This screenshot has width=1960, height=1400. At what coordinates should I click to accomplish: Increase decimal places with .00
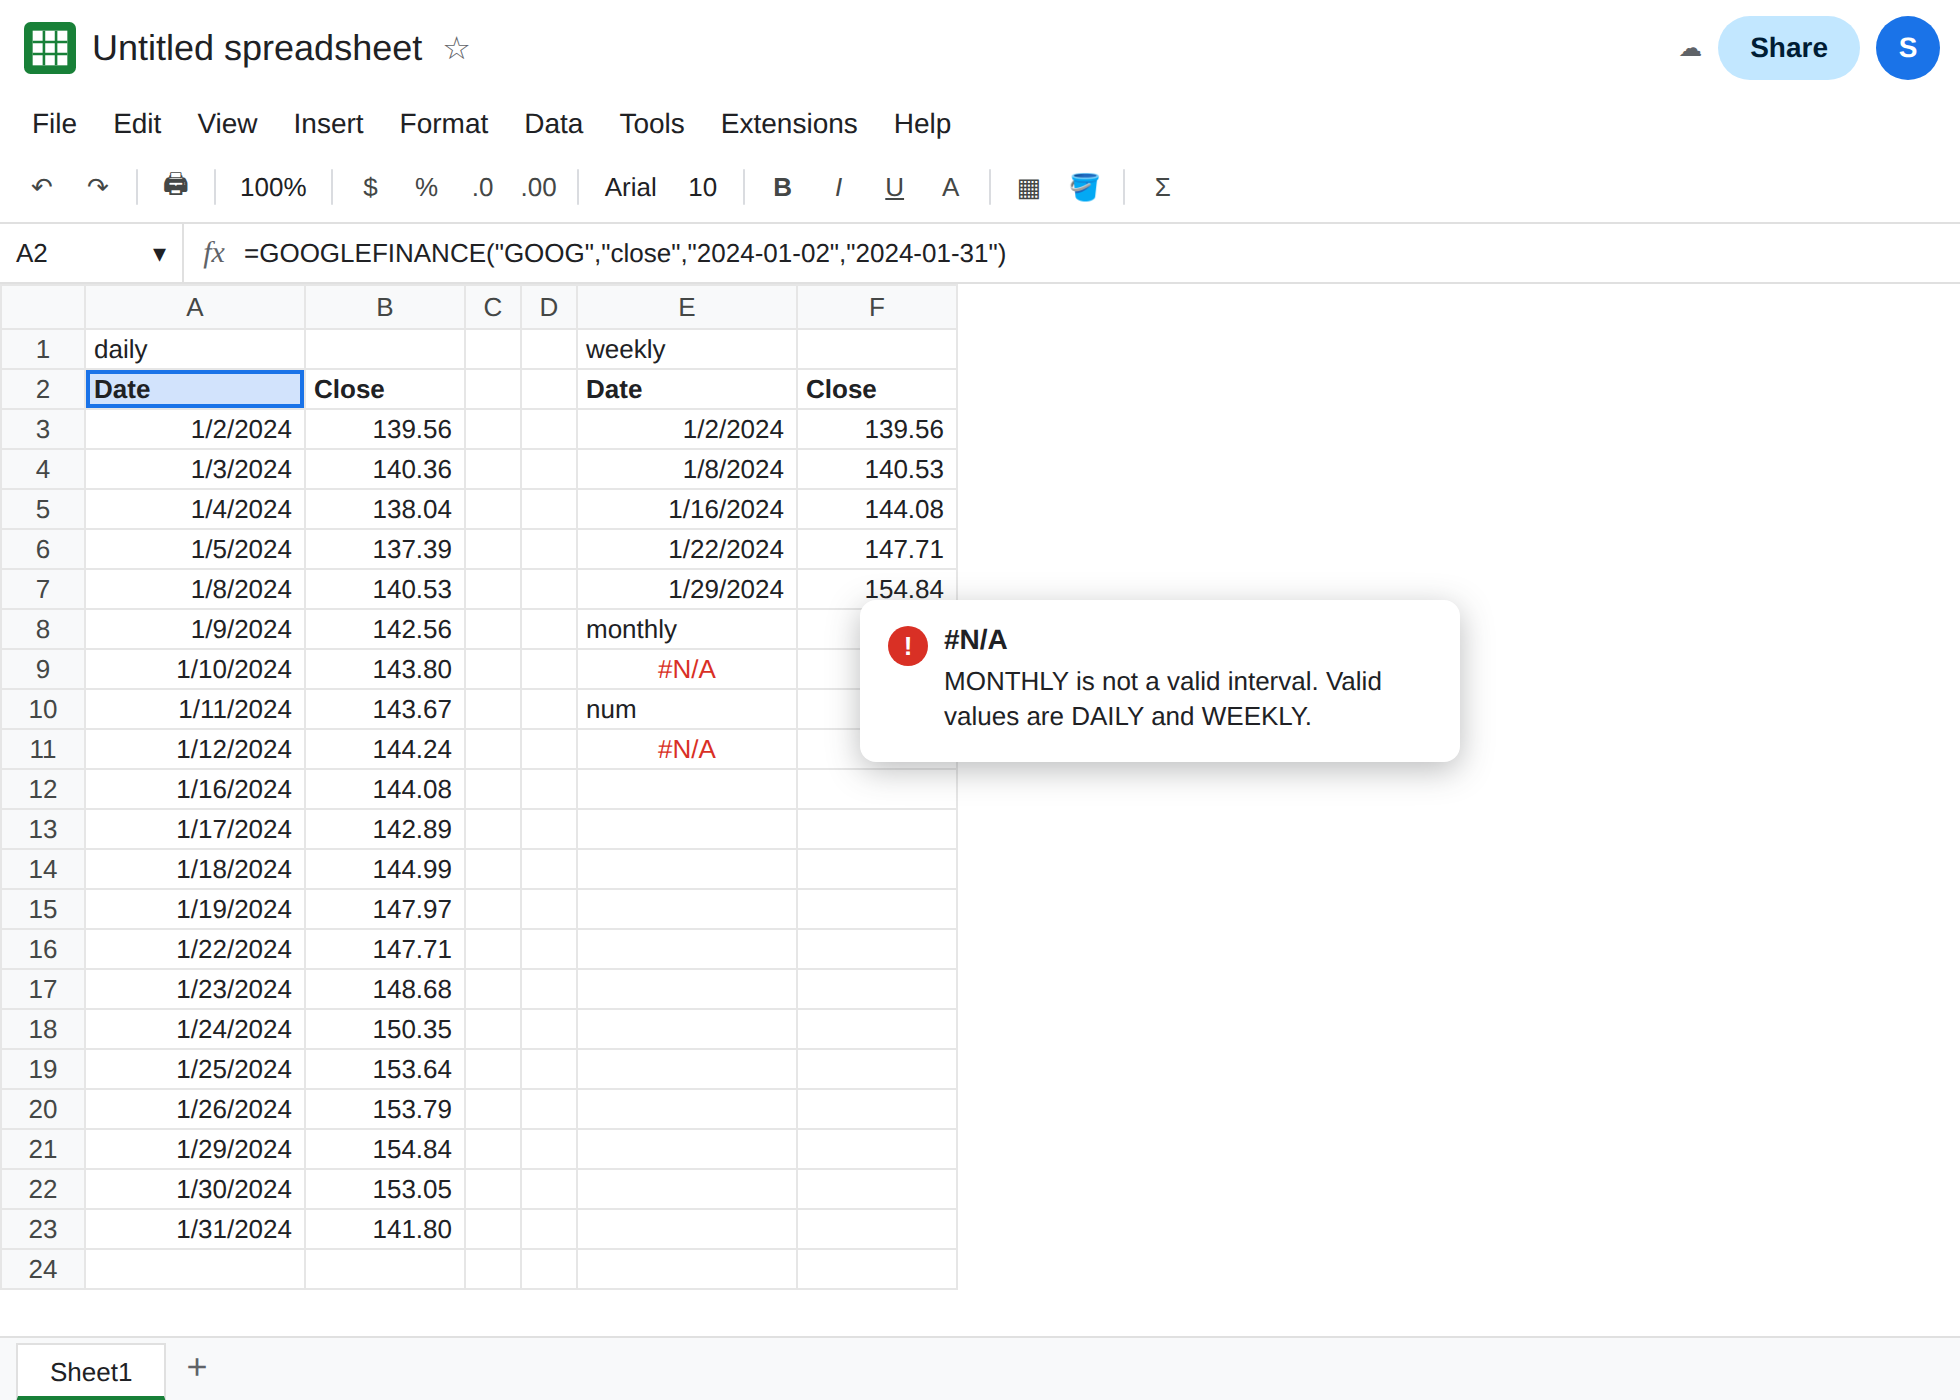[539, 187]
